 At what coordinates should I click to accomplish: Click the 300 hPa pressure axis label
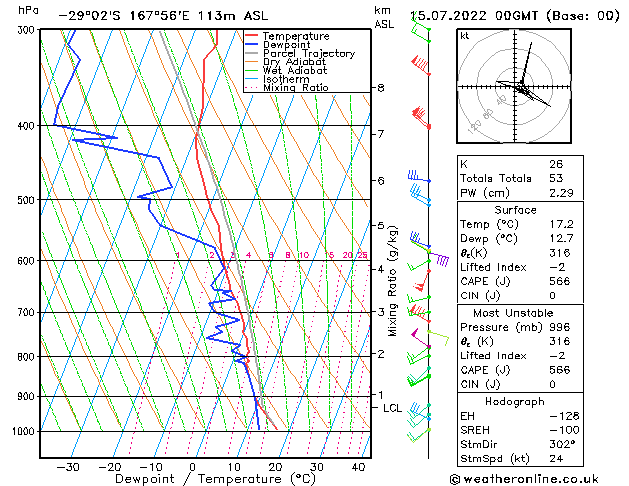click(x=27, y=30)
